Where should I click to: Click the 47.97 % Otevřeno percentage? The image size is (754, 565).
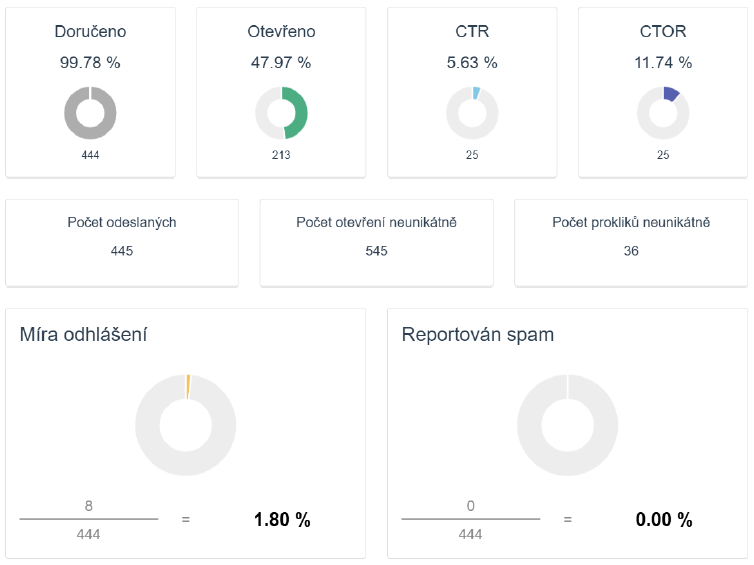[x=281, y=62]
